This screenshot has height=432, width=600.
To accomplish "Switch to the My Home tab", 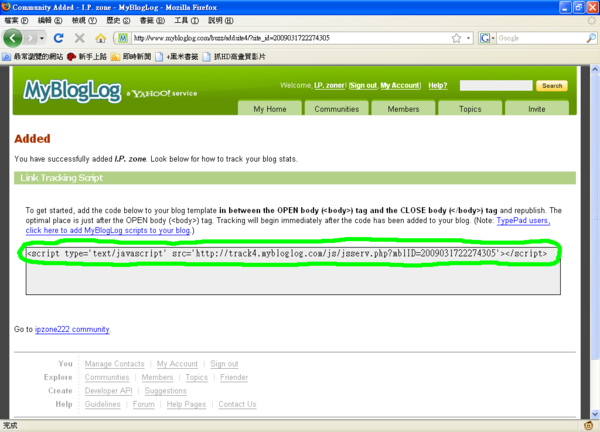I will coord(270,108).
